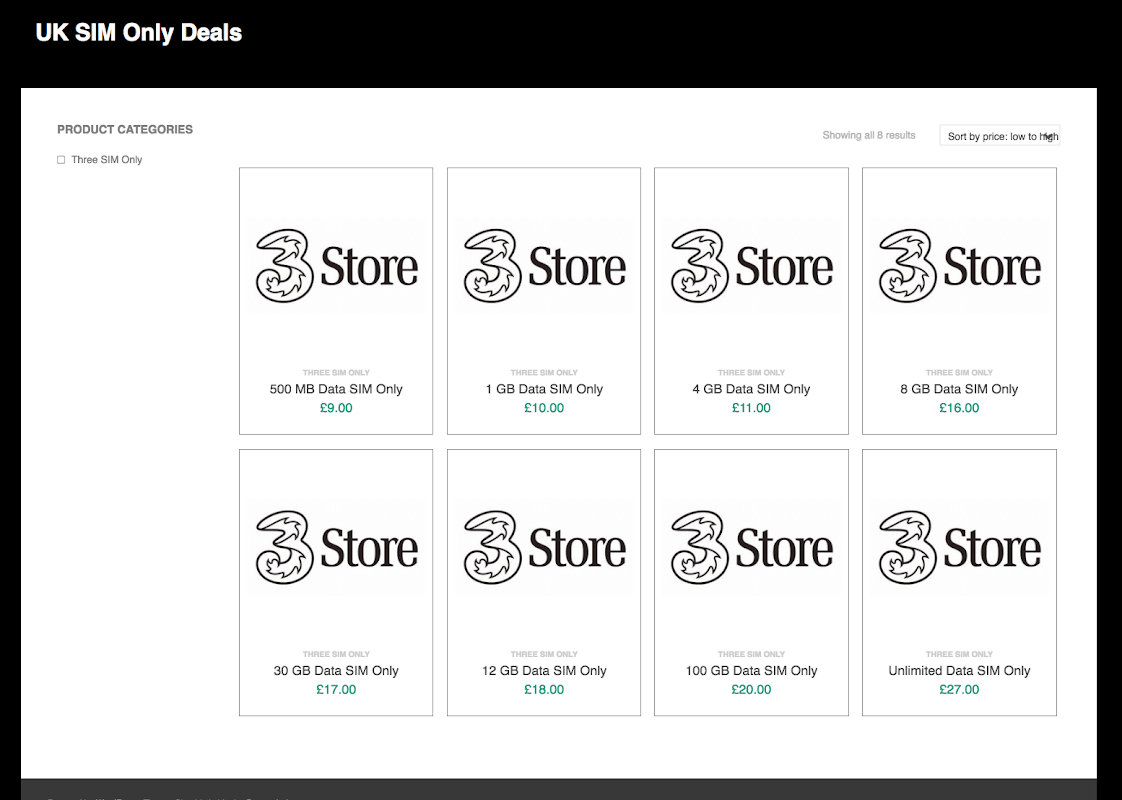Click the Three SIM Only category label in sidebar
The image size is (1122, 800).
coord(107,160)
